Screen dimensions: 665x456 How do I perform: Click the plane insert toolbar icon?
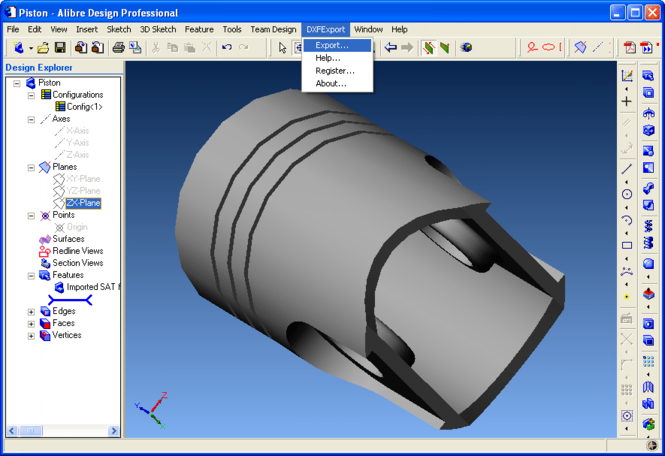(x=580, y=47)
